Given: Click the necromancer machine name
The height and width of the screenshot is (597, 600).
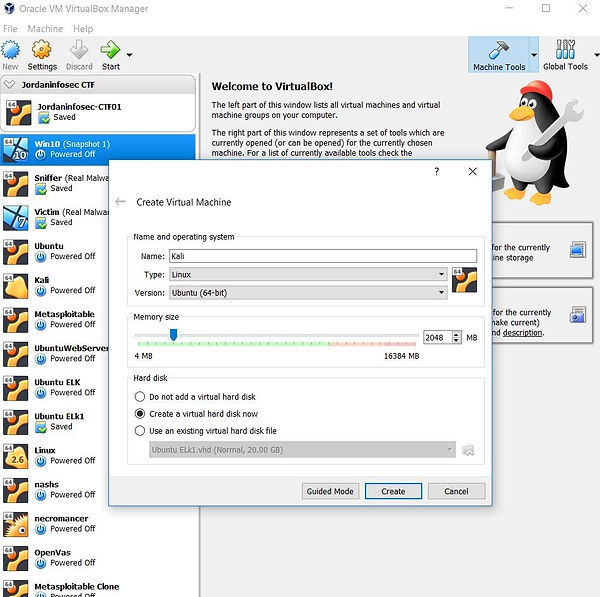Looking at the screenshot, I should [x=61, y=519].
